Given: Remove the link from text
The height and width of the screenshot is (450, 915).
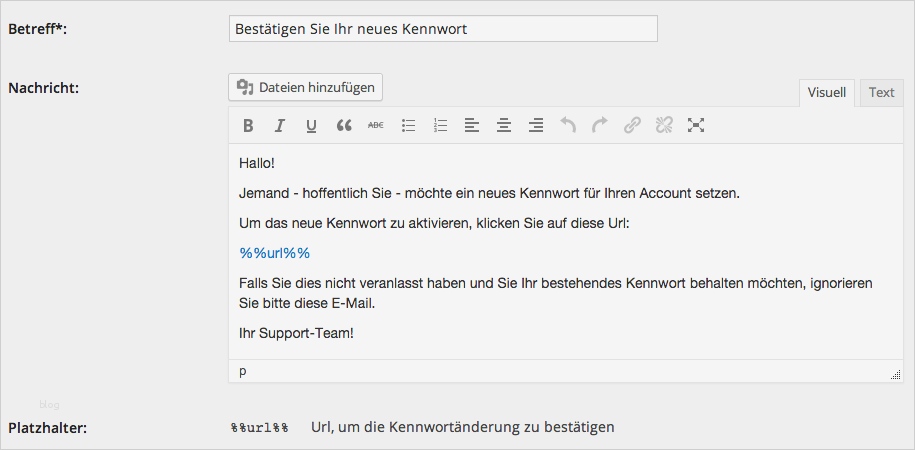Looking at the screenshot, I should [x=664, y=126].
